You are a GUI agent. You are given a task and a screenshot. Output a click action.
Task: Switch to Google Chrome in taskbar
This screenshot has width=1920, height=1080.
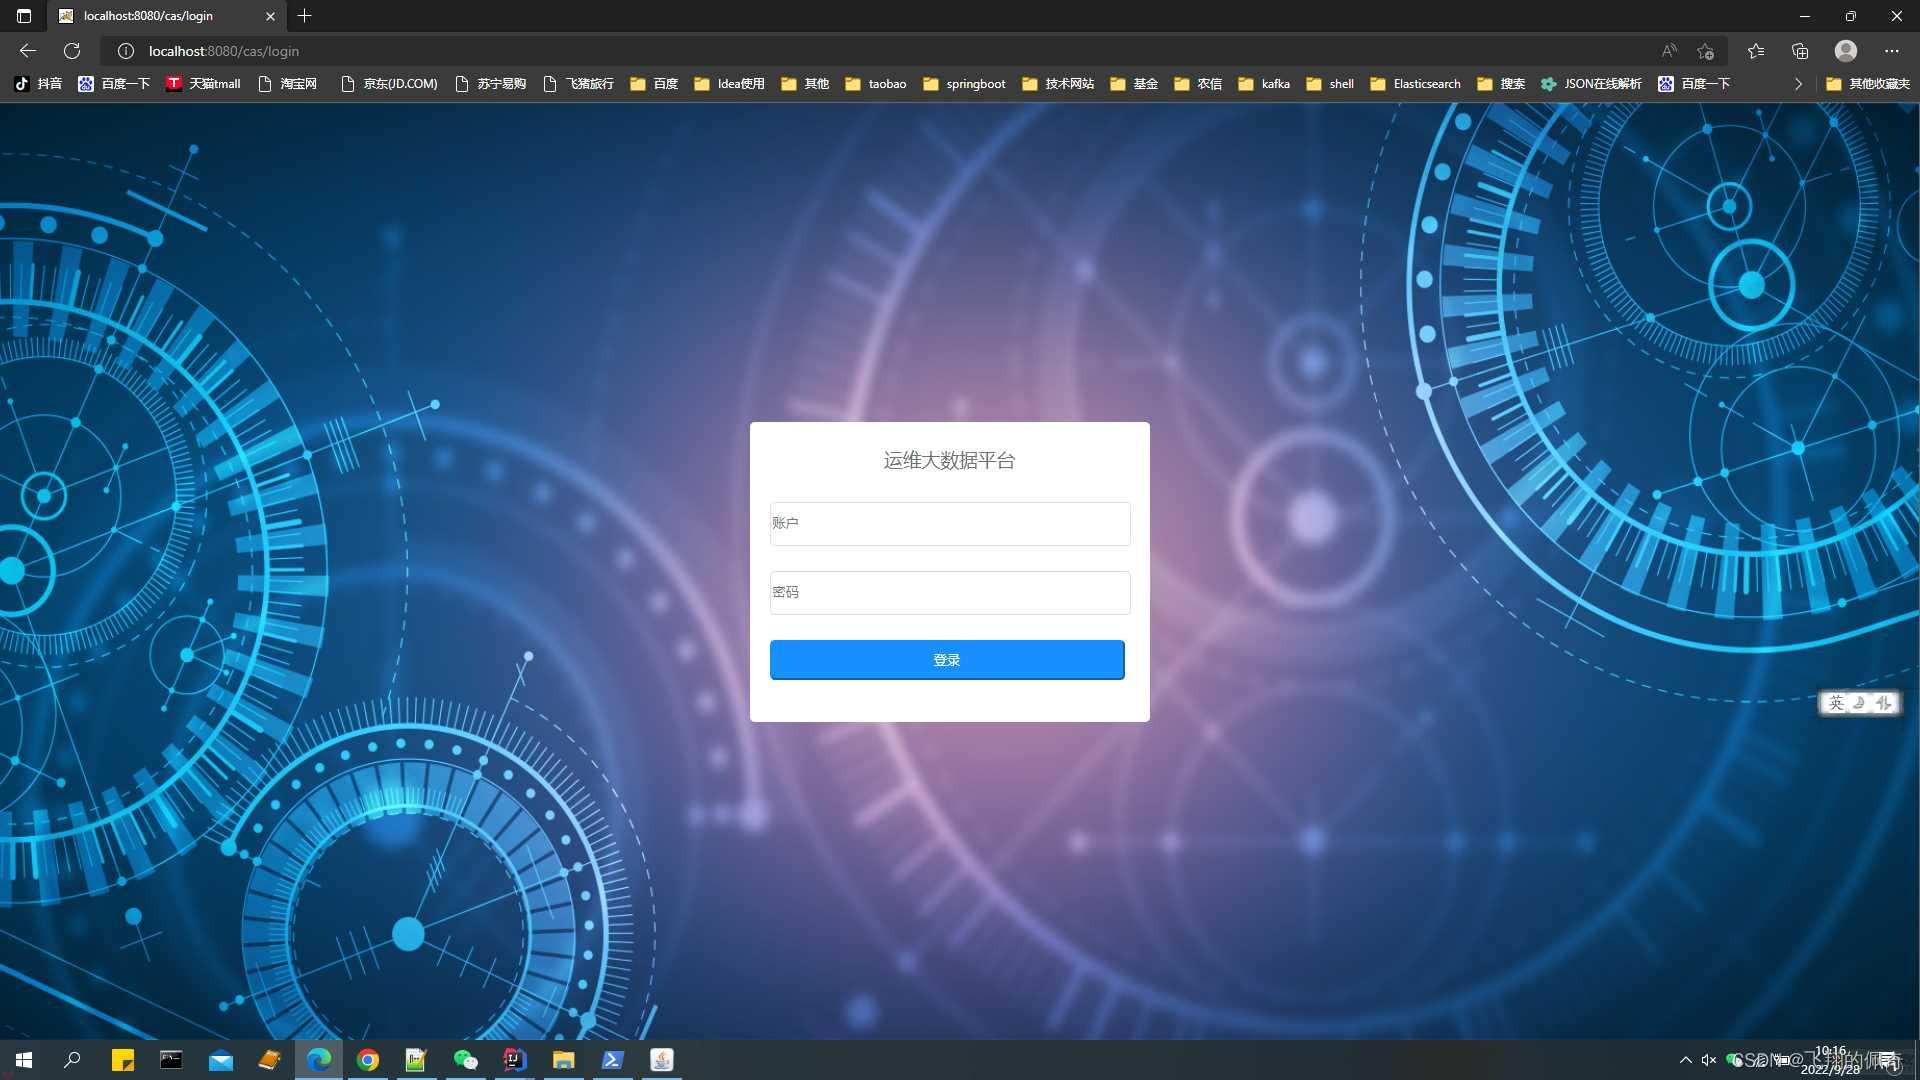[368, 1060]
